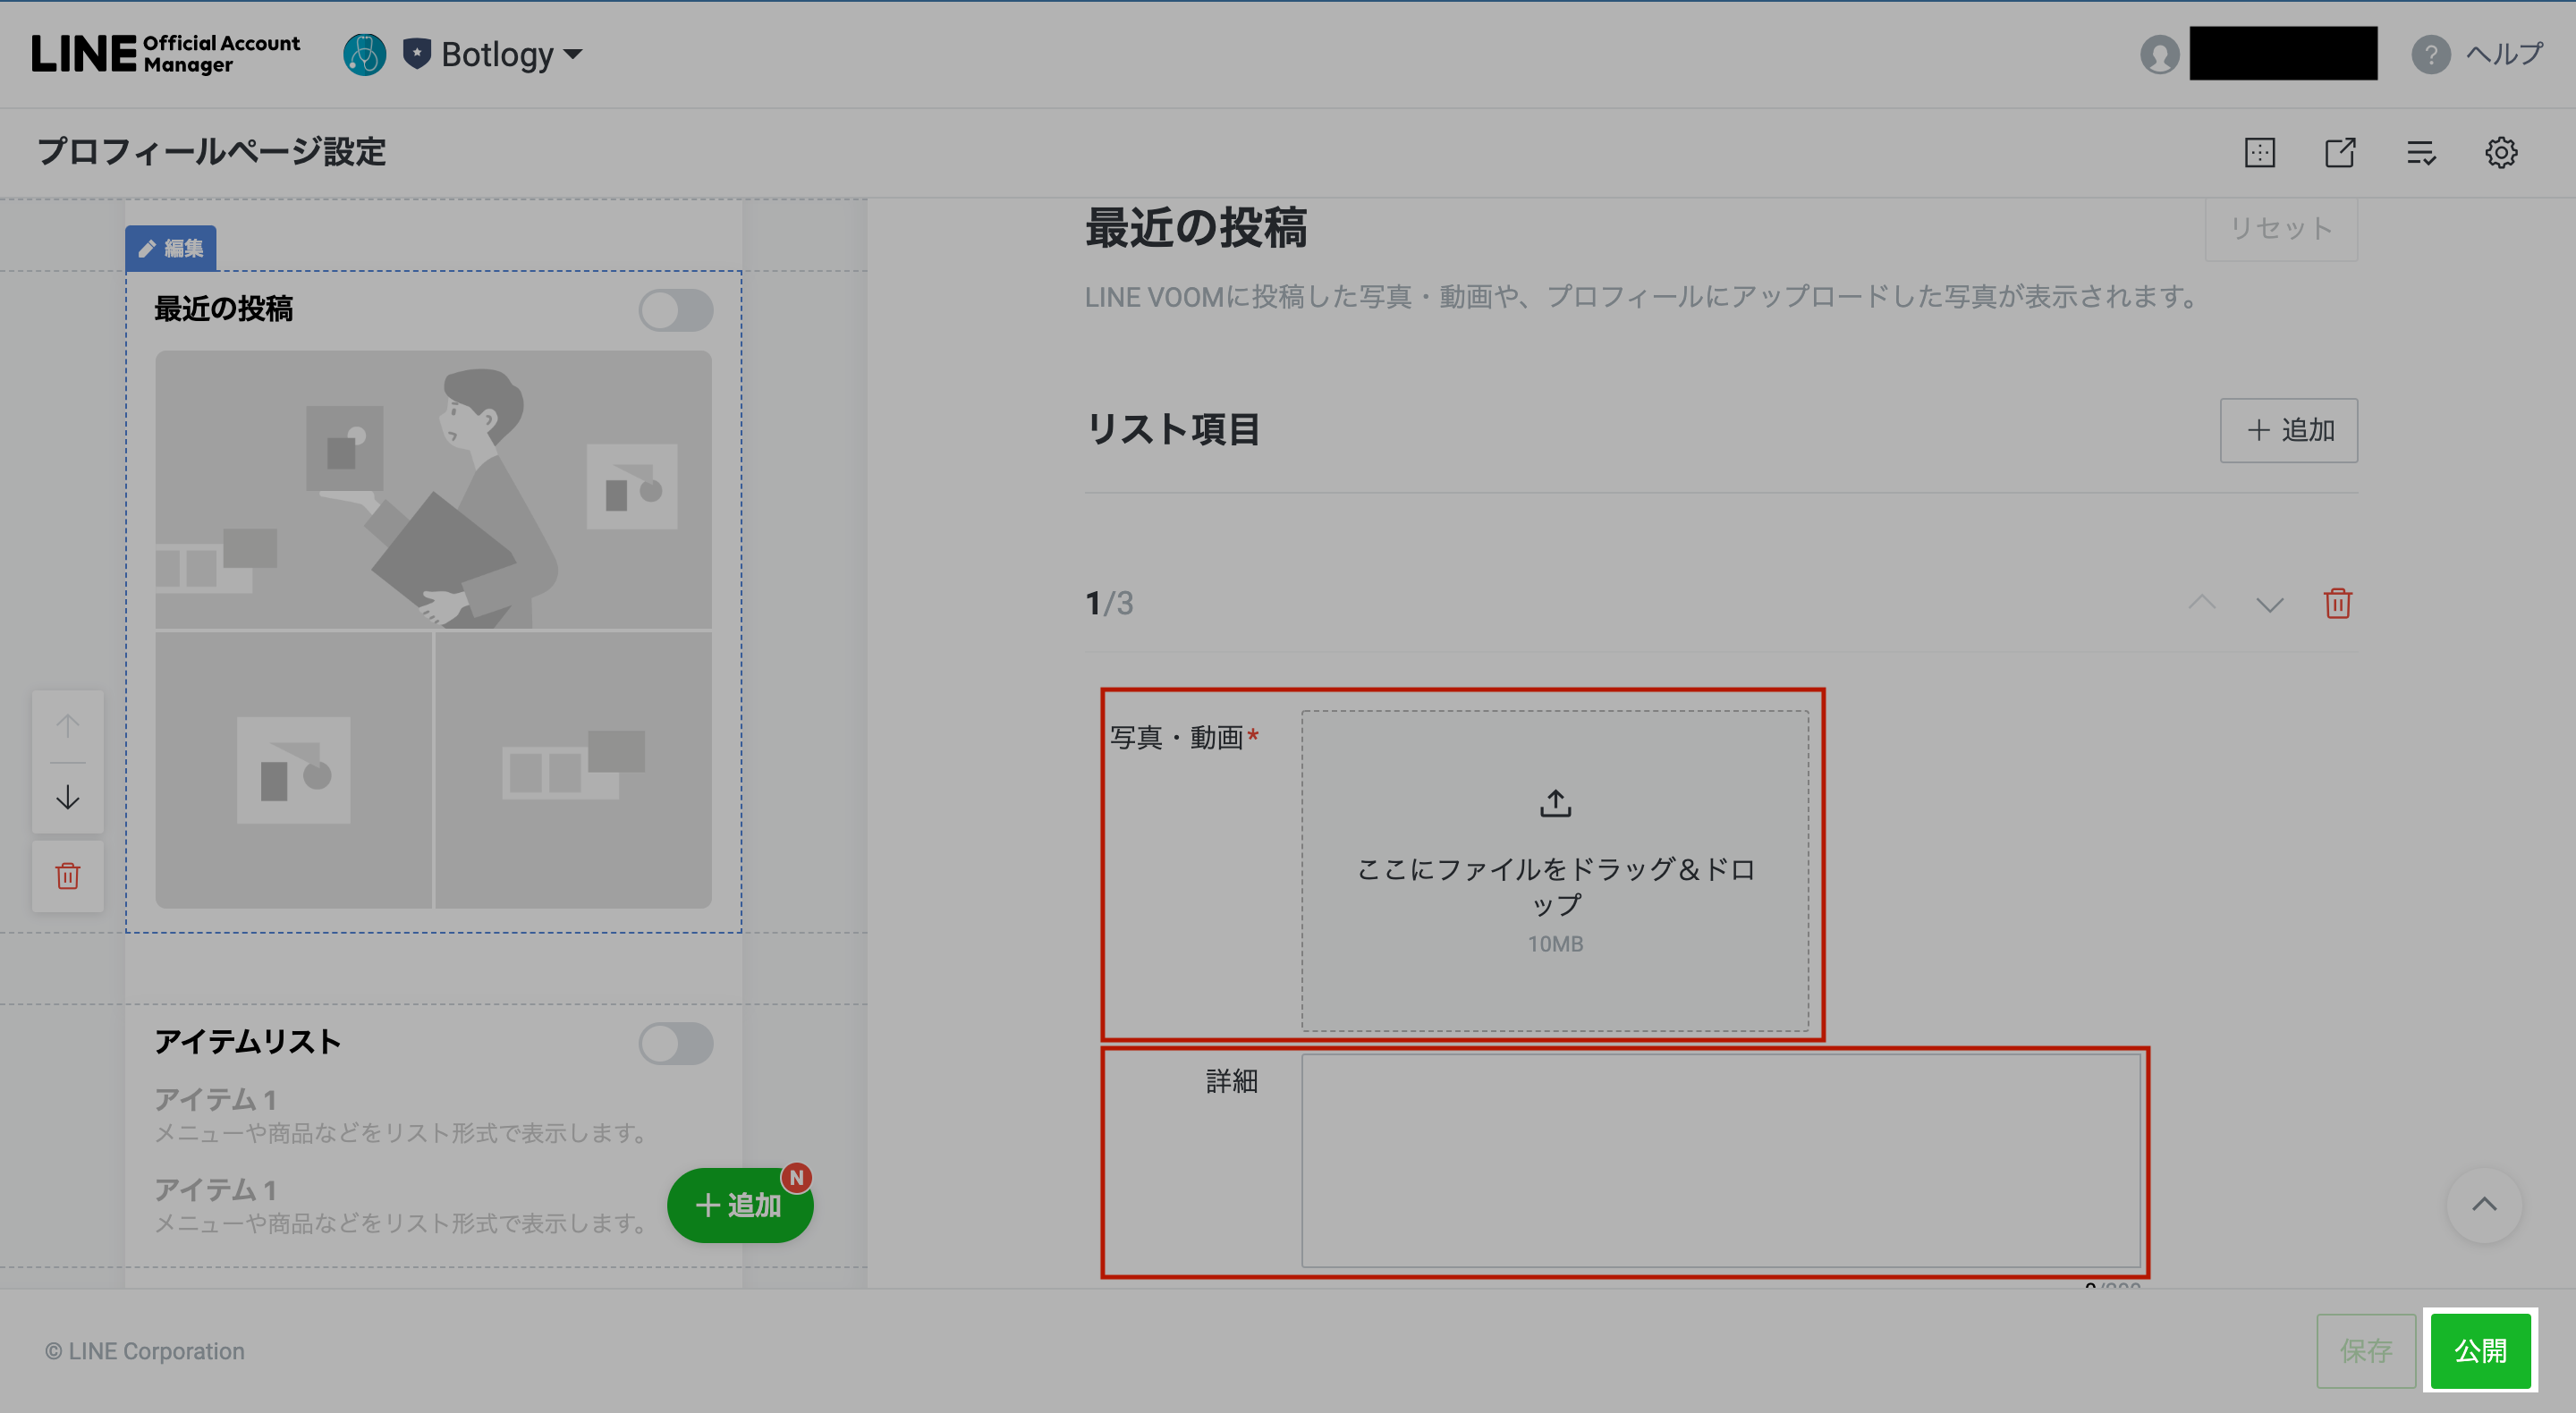Viewport: 2576px width, 1413px height.
Task: Delete the 最近の投稿 section in left panel
Action: coord(67,876)
